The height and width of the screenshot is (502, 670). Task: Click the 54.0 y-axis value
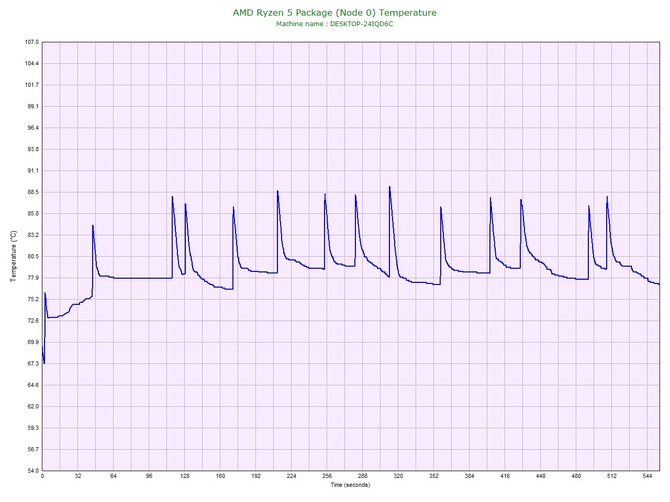32,471
